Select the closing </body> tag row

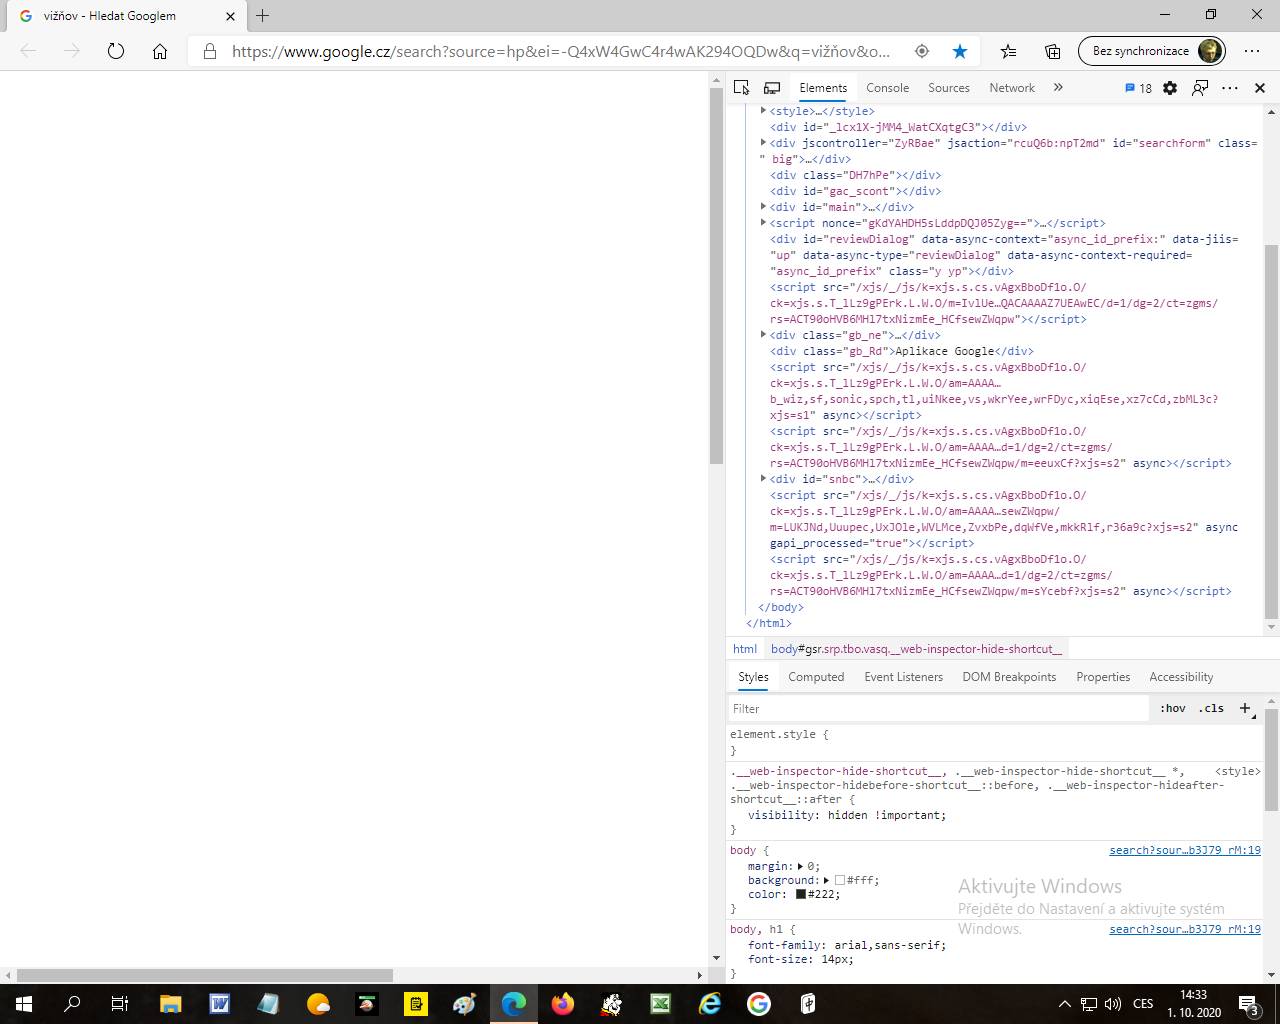coord(781,607)
